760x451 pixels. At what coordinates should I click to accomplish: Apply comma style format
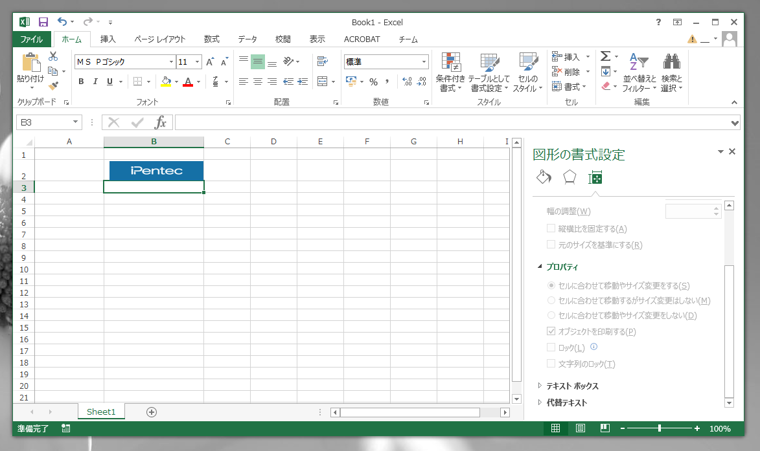point(387,81)
